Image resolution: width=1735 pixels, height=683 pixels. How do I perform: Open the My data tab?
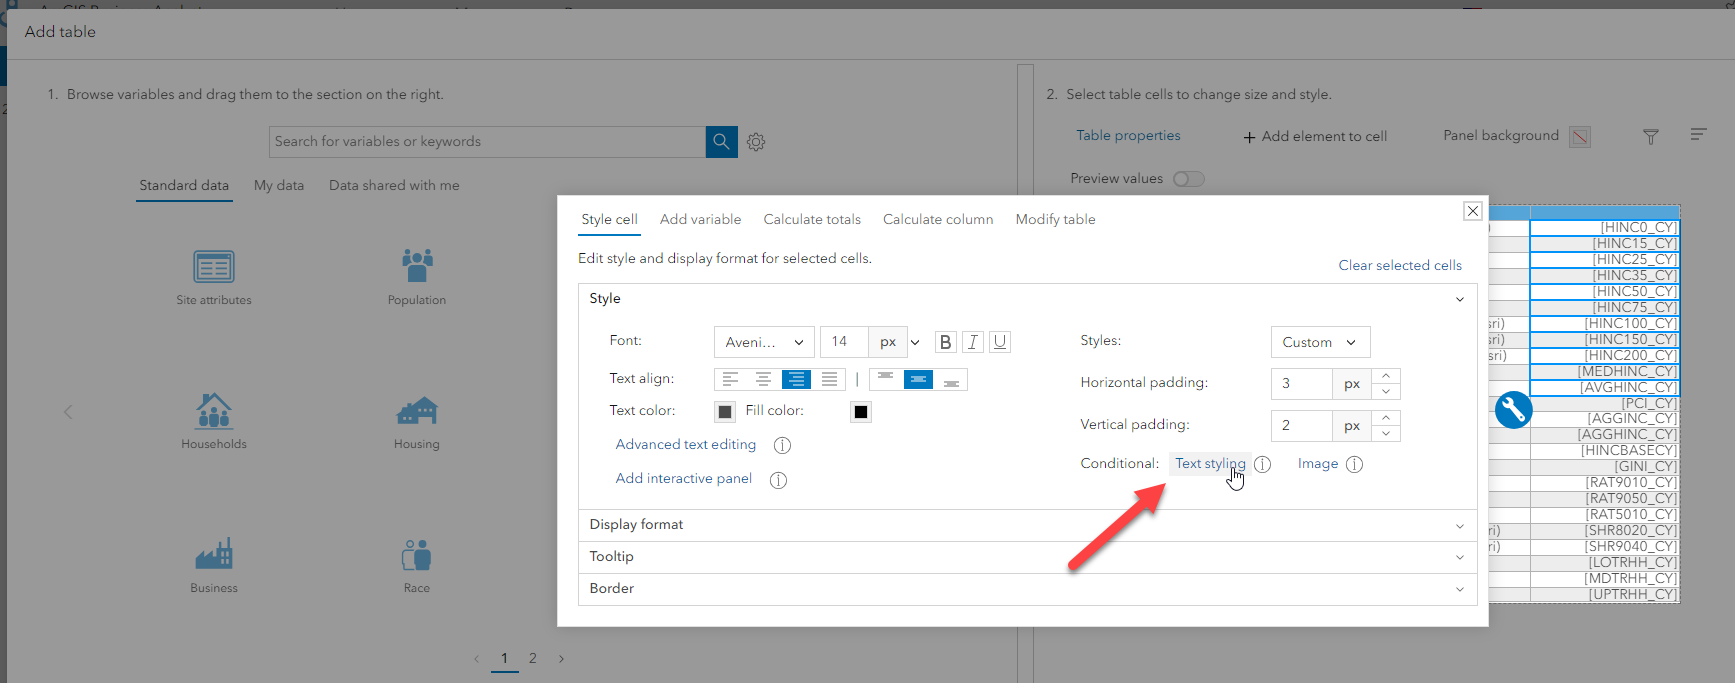pyautogui.click(x=279, y=186)
